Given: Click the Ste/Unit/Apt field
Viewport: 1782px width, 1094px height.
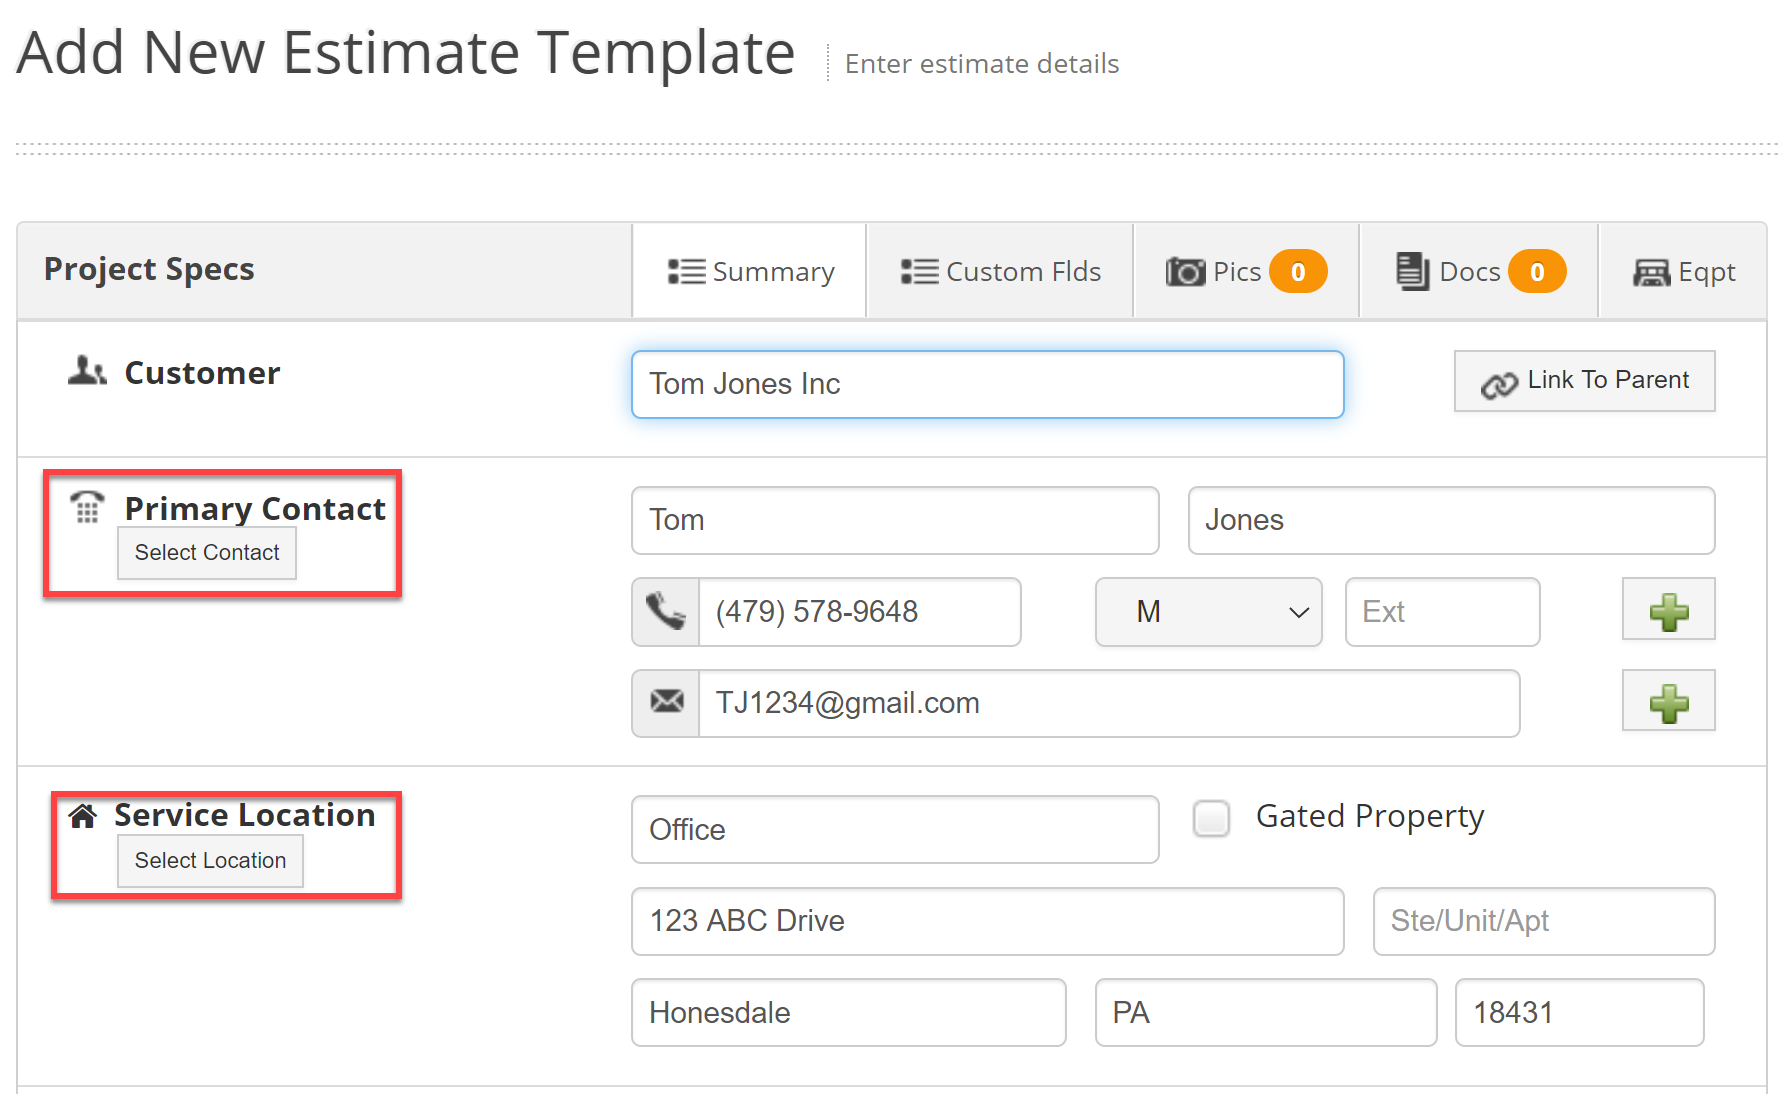Looking at the screenshot, I should pyautogui.click(x=1544, y=921).
